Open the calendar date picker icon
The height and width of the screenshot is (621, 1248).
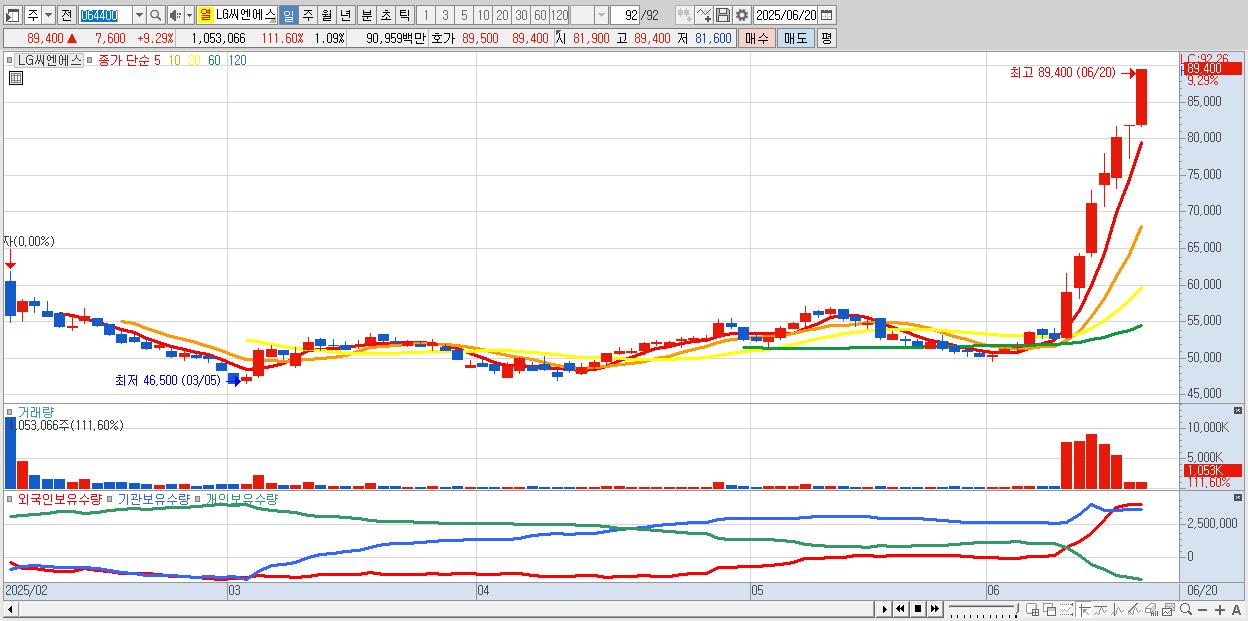(x=827, y=15)
